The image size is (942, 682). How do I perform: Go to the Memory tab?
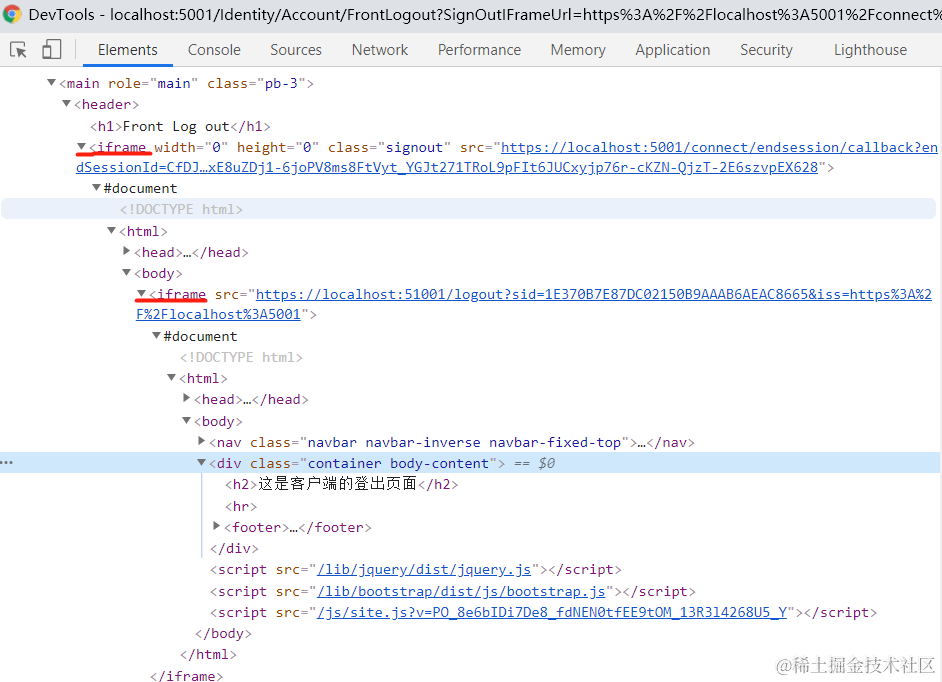578,50
